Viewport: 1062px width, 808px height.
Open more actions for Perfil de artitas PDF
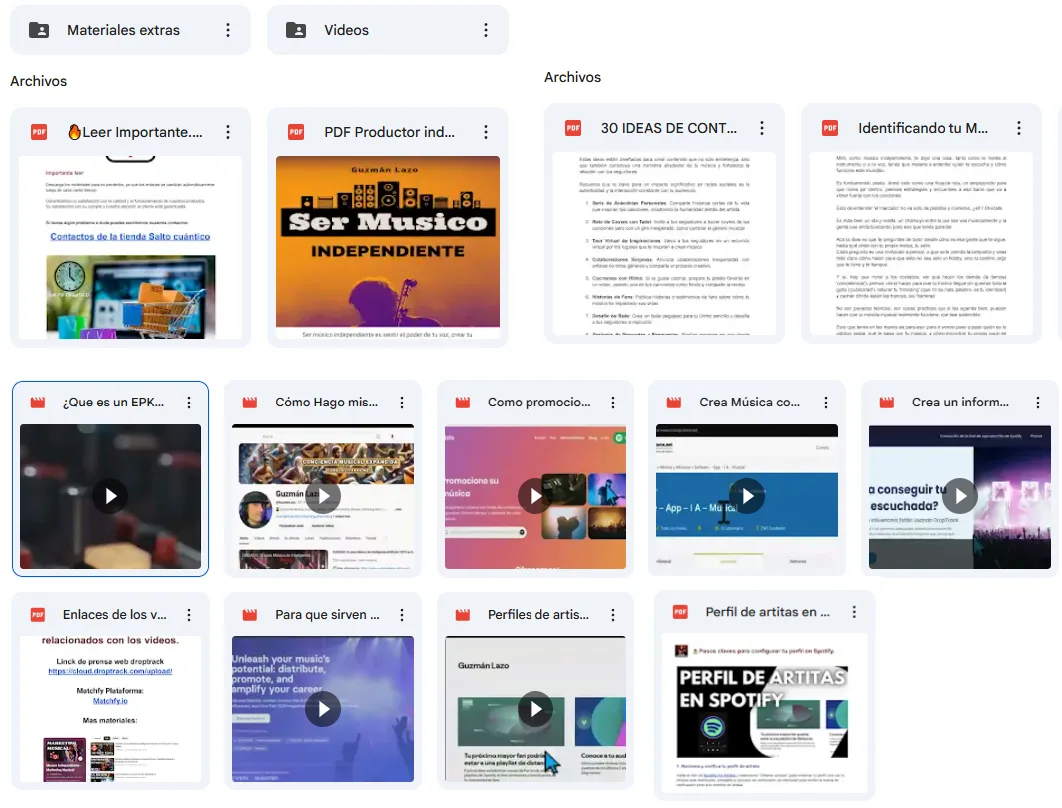click(x=854, y=612)
